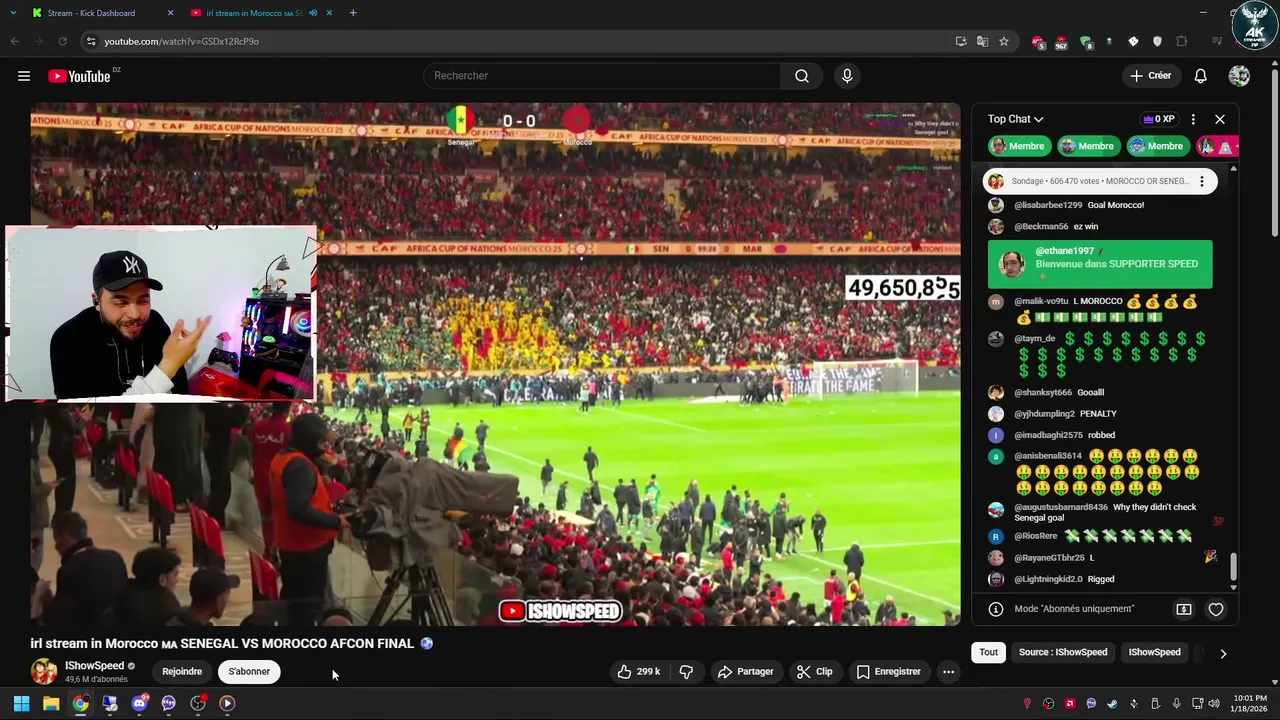1280x720 pixels.
Task: Translate this page icon
Action: coord(982,41)
